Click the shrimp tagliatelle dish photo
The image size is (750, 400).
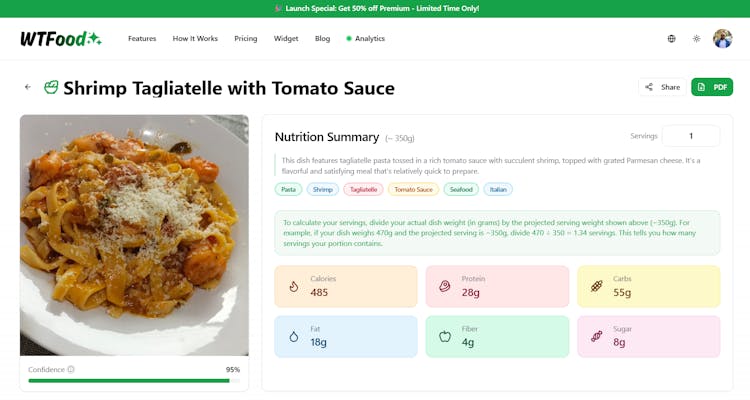[134, 235]
